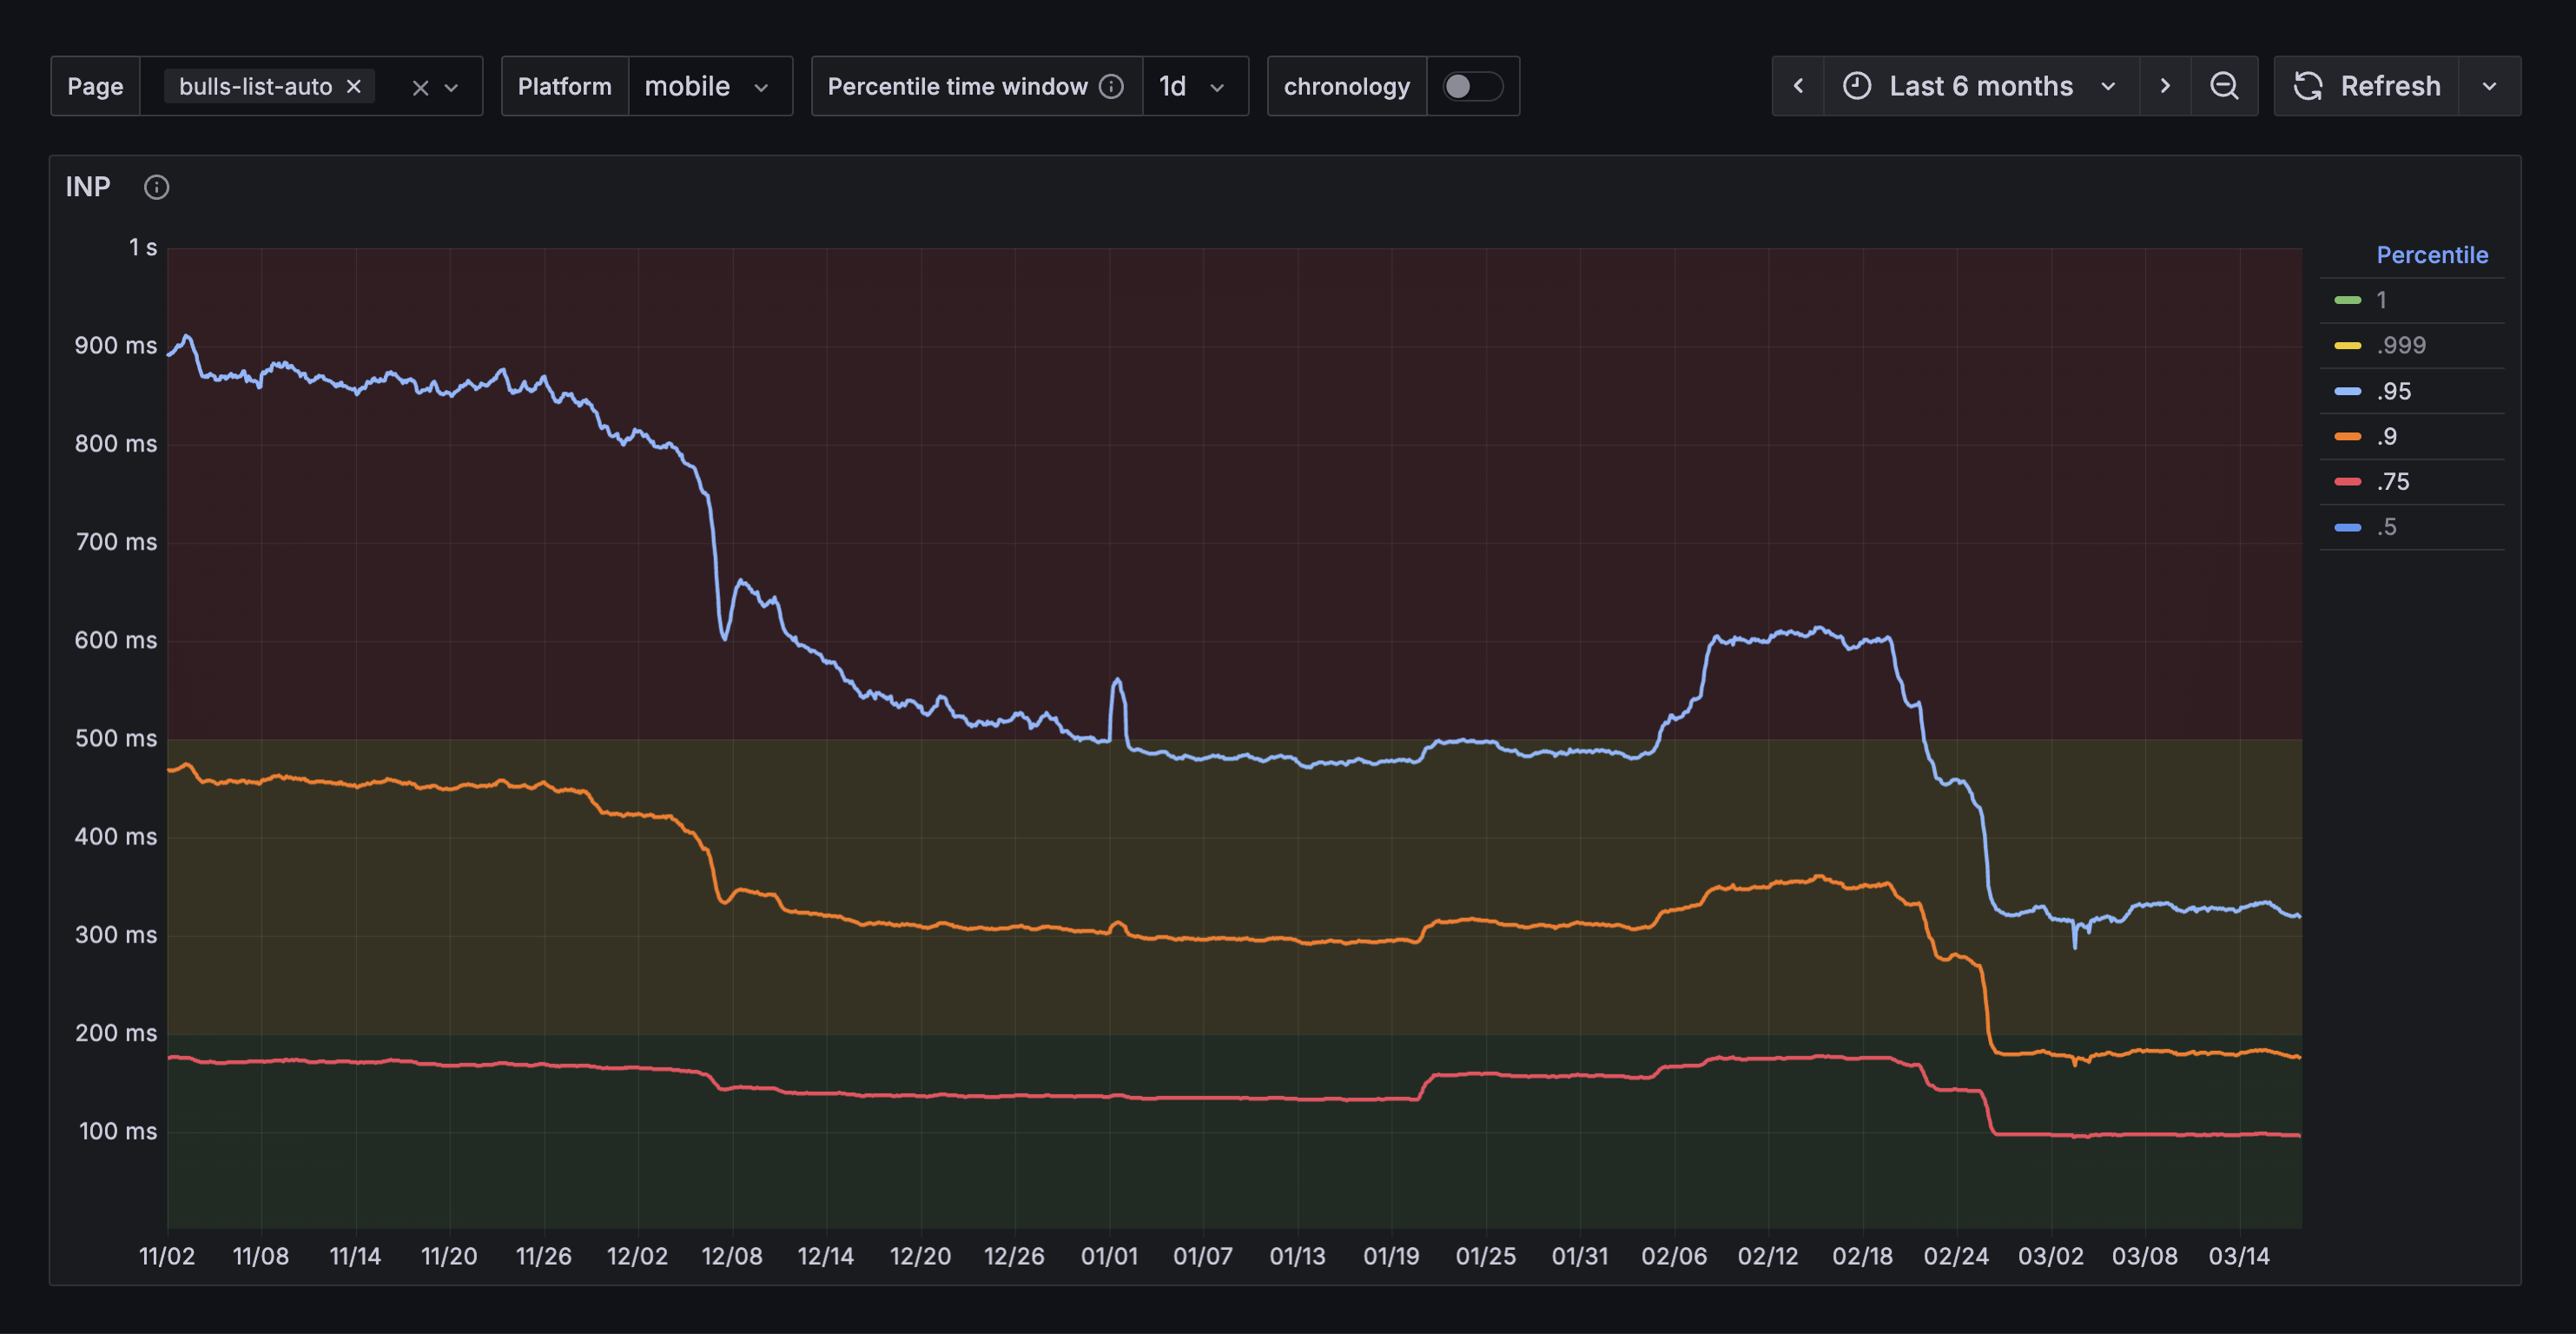Click the INP panel title
The image size is (2576, 1334).
(x=88, y=187)
